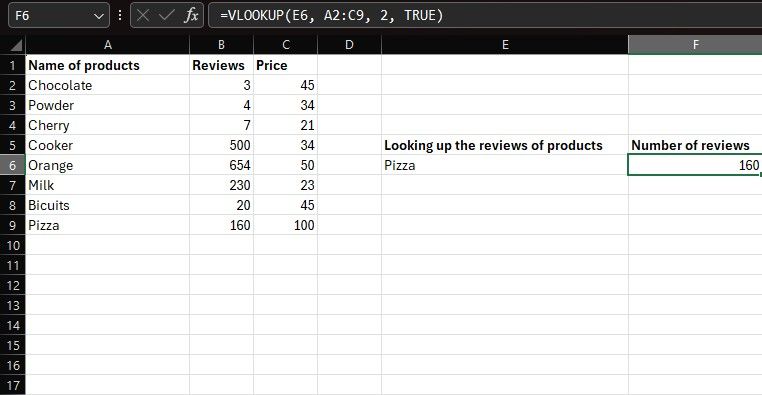This screenshot has height=395, width=762.
Task: Select the 'Price' header cell
Action: click(286, 65)
